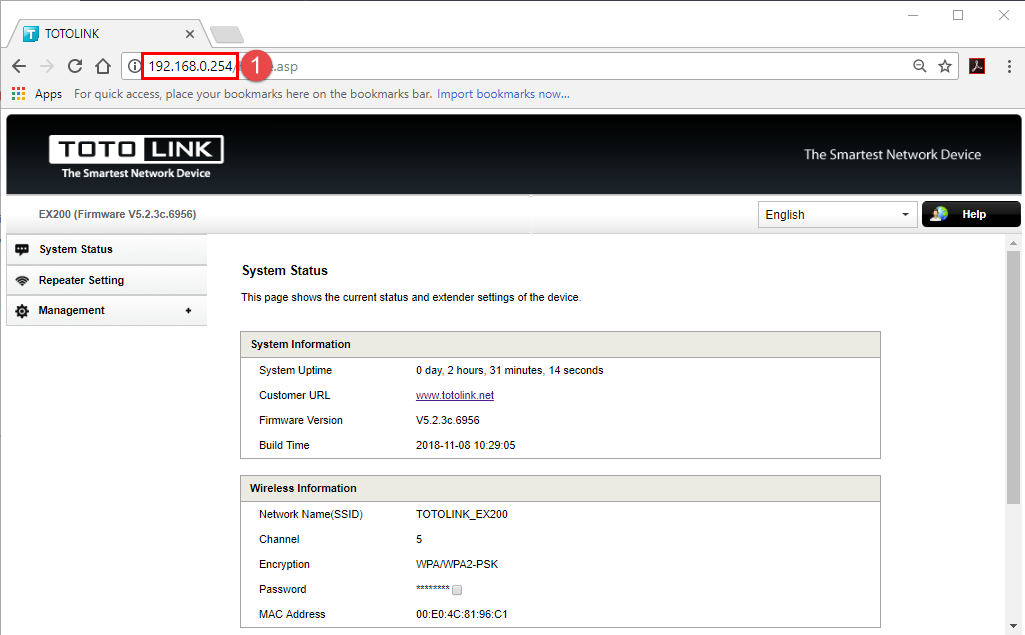
Task: Click the Build Time 2018-11-08 10:29:05 value
Action: tap(465, 445)
